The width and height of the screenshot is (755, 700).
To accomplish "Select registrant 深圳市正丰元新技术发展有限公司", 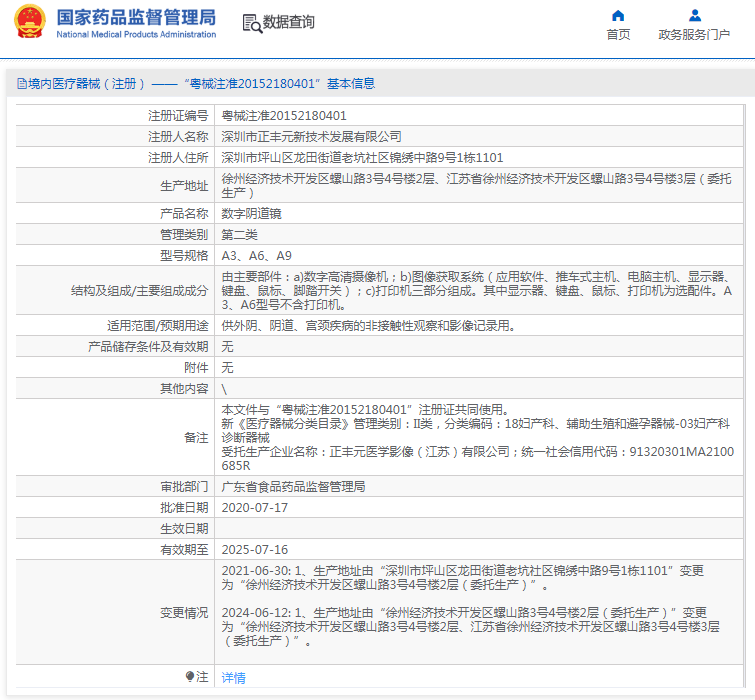I will [312, 137].
